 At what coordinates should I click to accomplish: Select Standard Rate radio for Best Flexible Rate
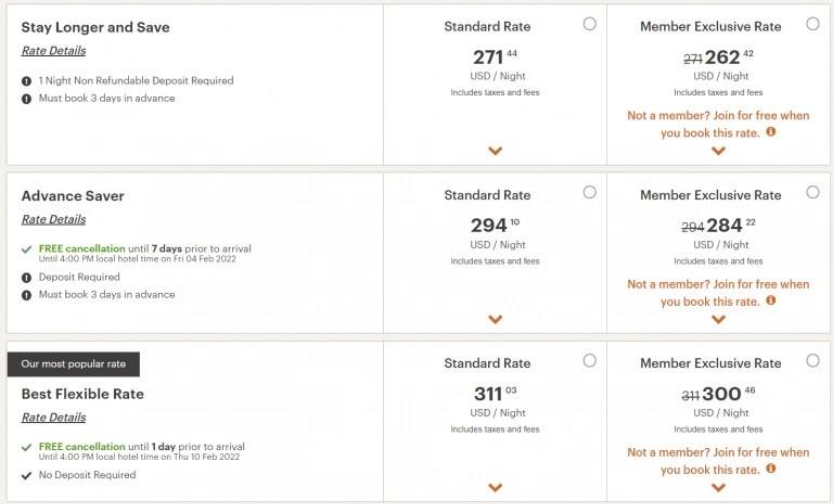[590, 360]
